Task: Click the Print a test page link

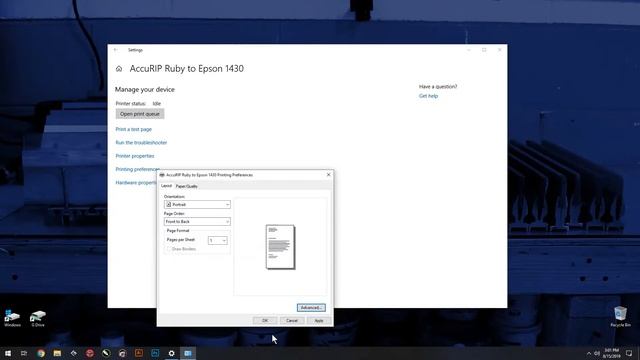Action: (133, 129)
